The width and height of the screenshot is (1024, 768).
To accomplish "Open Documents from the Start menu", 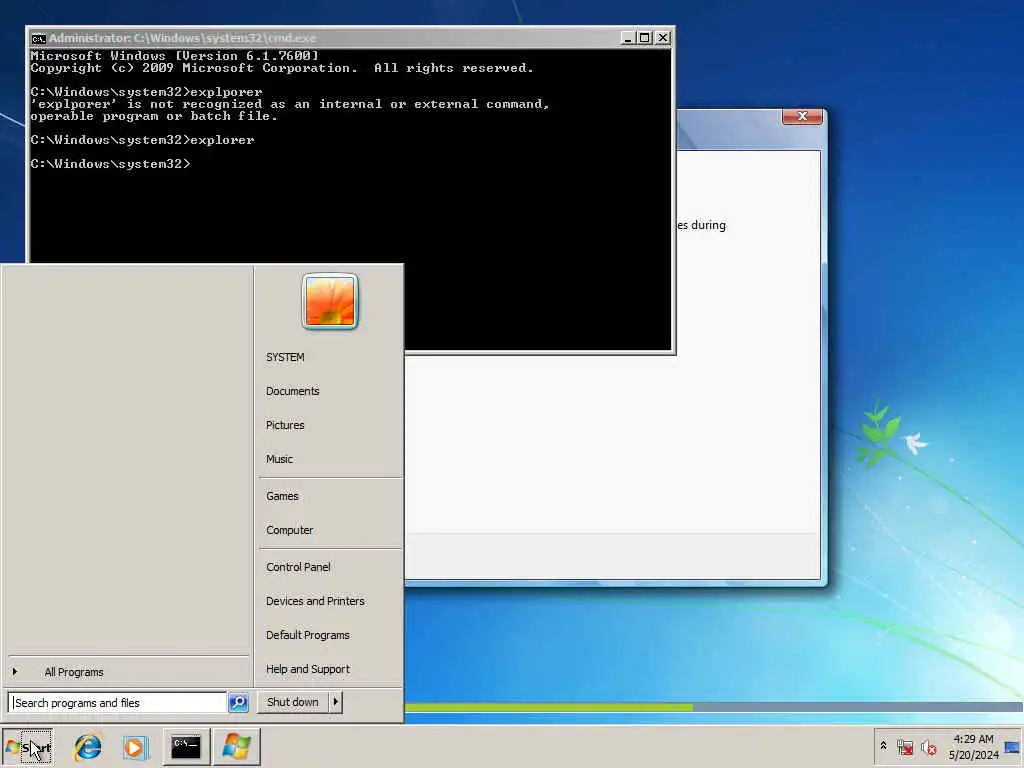I will coord(293,391).
